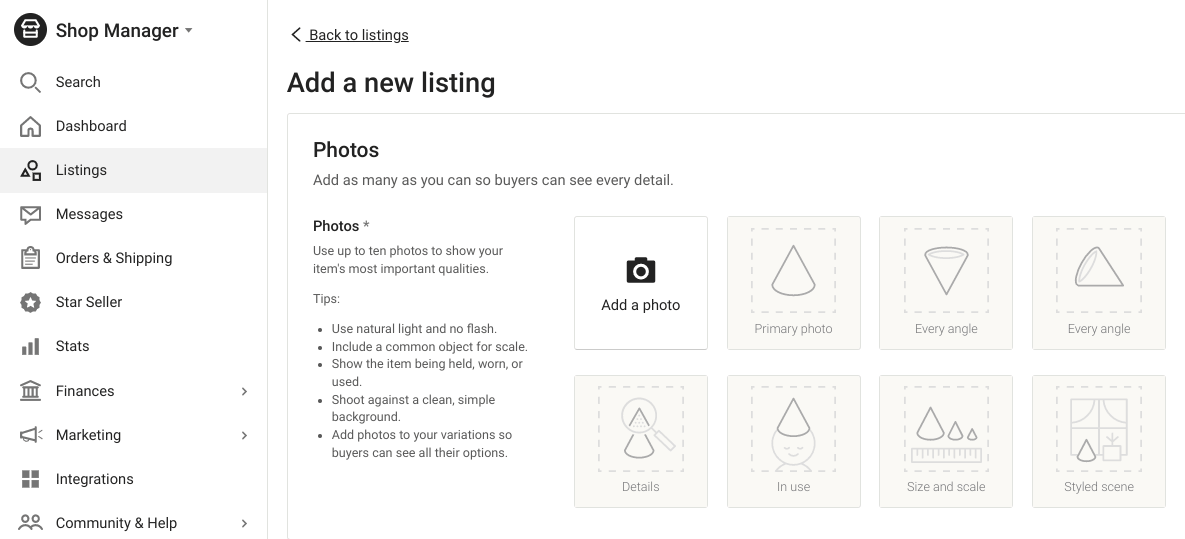Click the Add a photo button

pos(641,283)
